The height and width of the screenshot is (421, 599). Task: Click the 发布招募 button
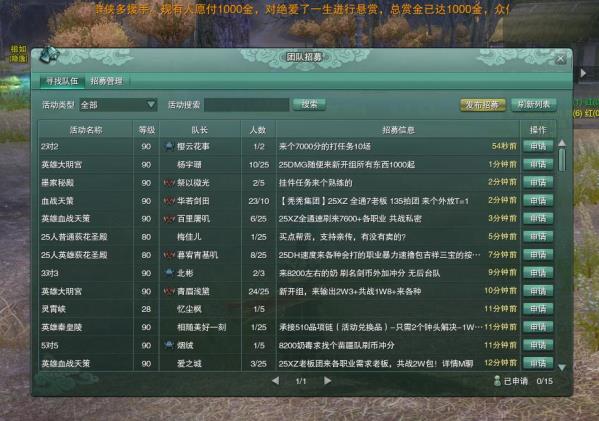point(482,105)
